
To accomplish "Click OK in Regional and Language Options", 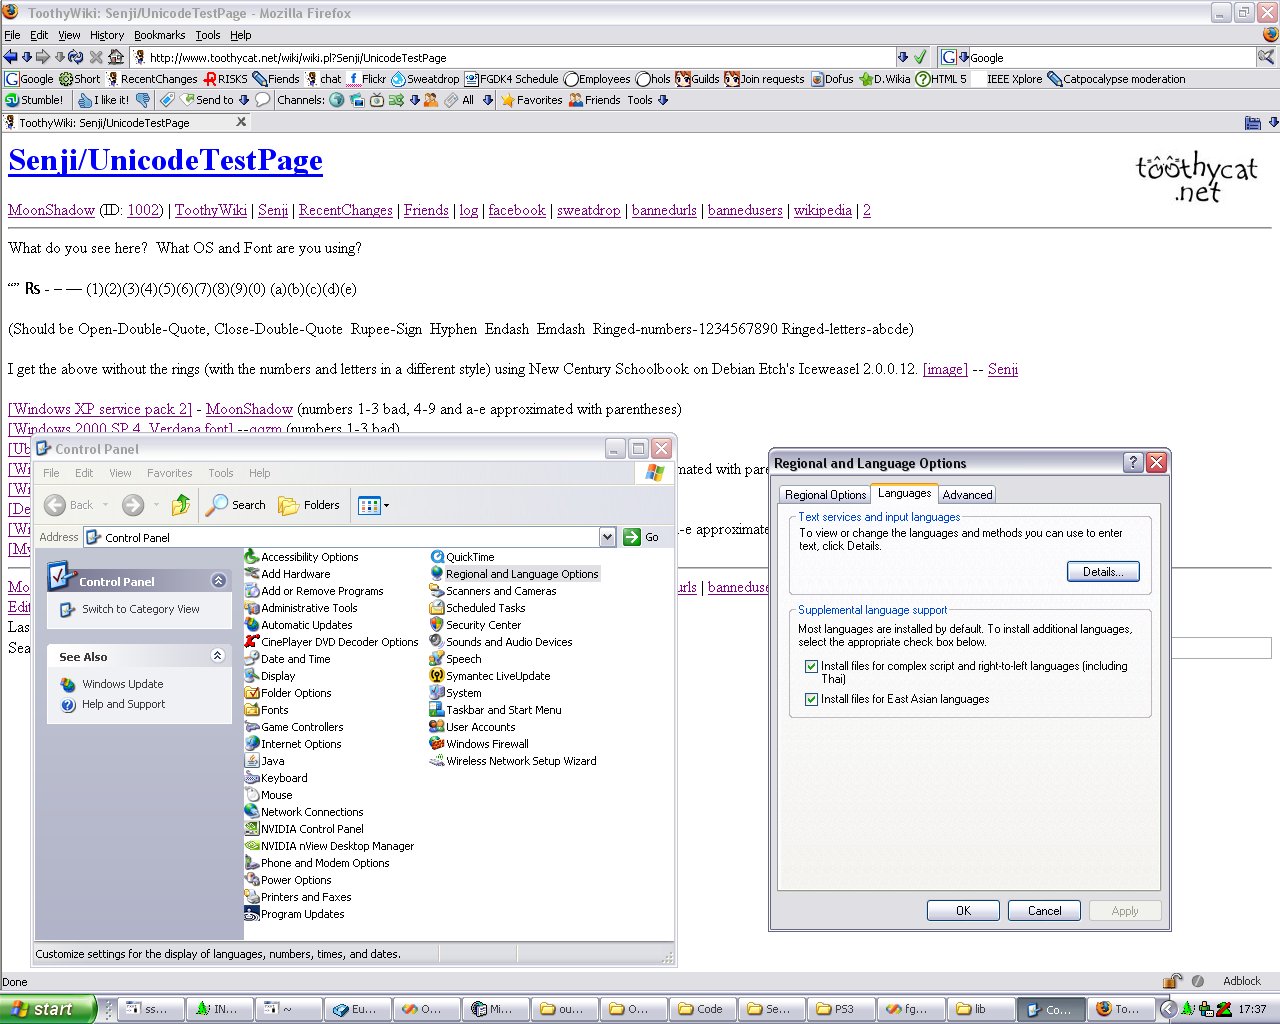I will pyautogui.click(x=963, y=910).
